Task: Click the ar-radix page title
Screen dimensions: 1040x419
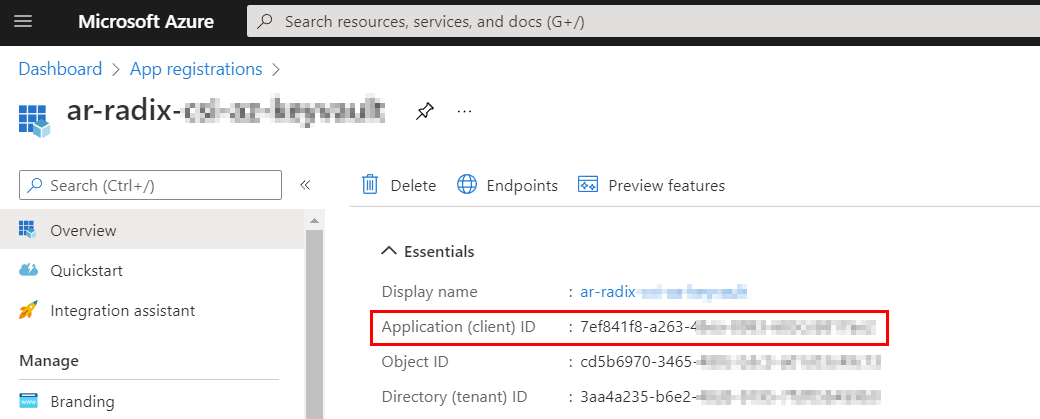Action: [x=226, y=111]
